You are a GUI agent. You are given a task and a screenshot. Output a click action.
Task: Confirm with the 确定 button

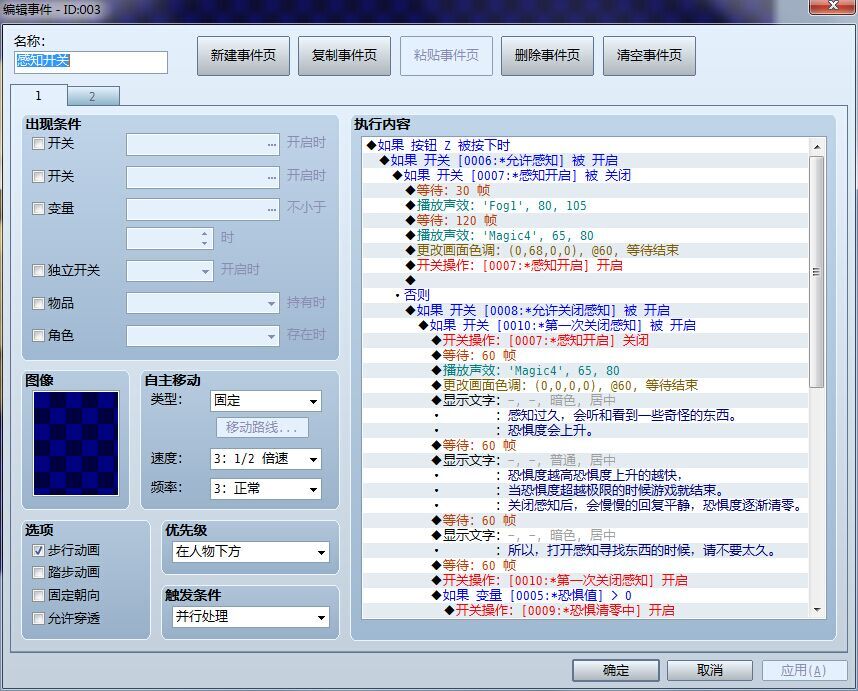click(616, 670)
